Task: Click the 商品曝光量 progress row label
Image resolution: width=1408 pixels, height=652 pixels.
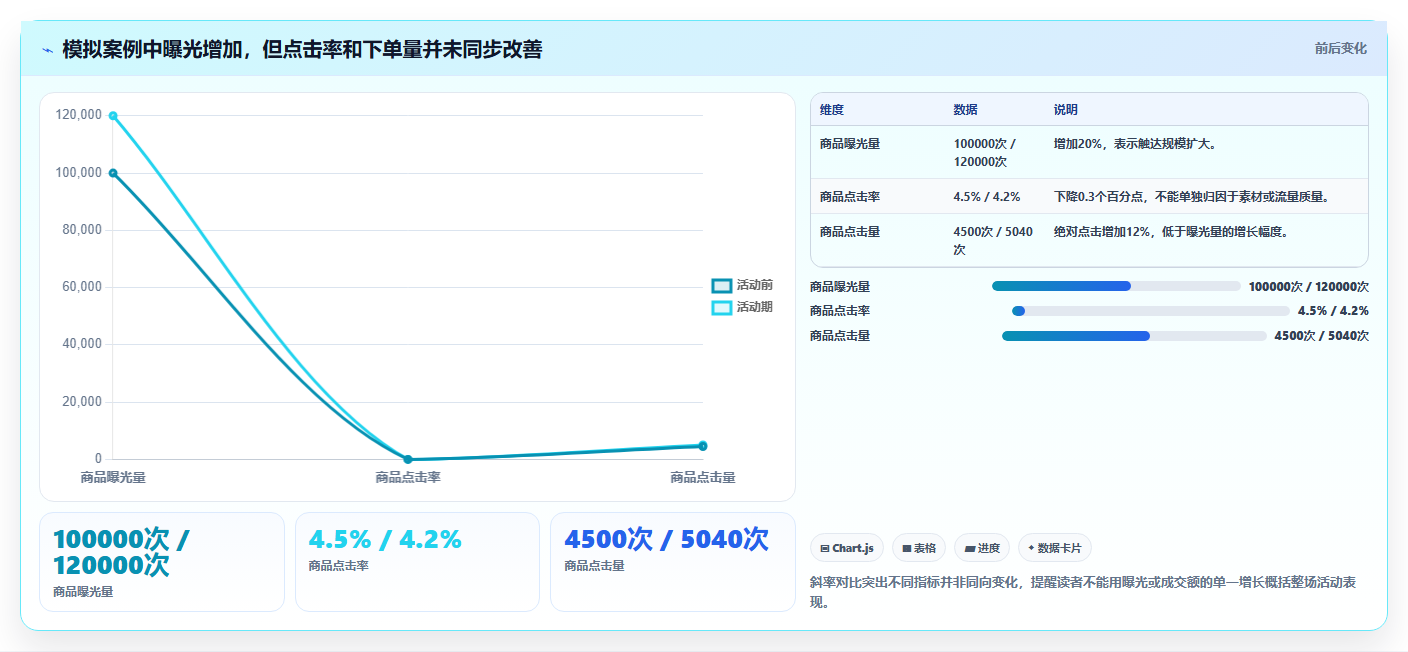Action: (x=840, y=286)
